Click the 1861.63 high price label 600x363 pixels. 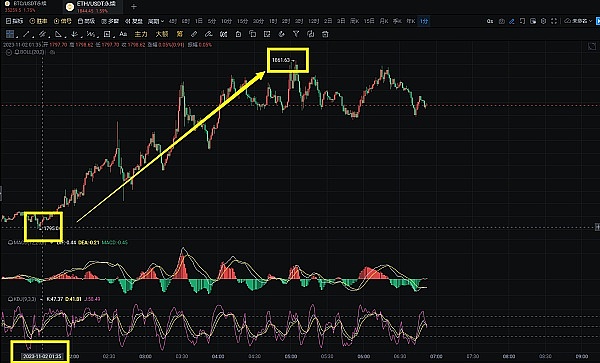coord(281,60)
